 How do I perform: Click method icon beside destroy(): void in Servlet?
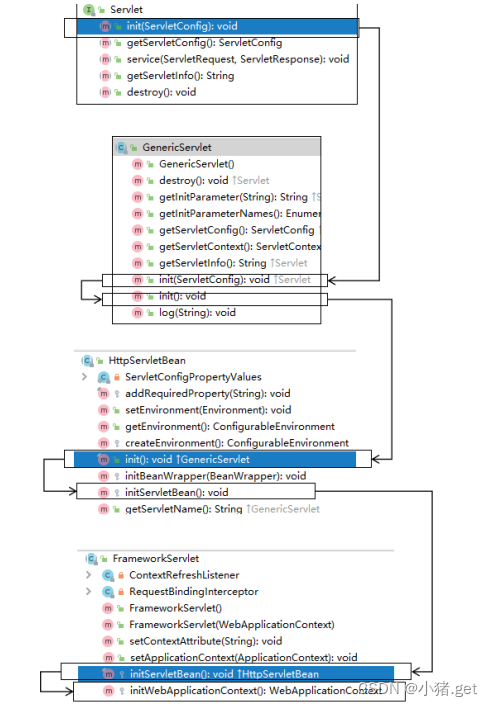coord(105,92)
